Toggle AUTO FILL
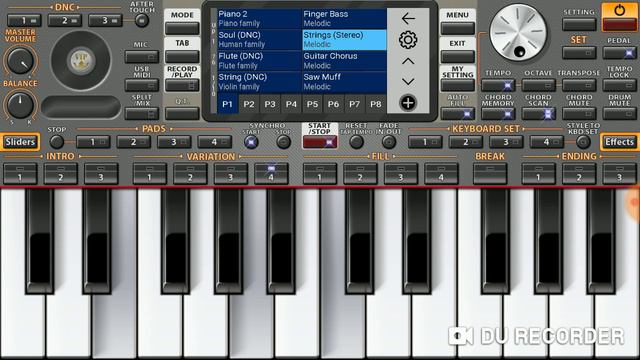Image resolution: width=640 pixels, height=360 pixels. coord(458,113)
